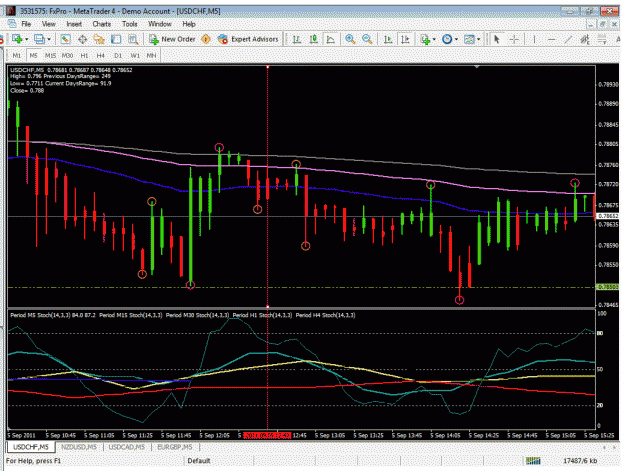Screen dimensions: 625x471
Task: Open the Profiles icon
Action: point(39,39)
